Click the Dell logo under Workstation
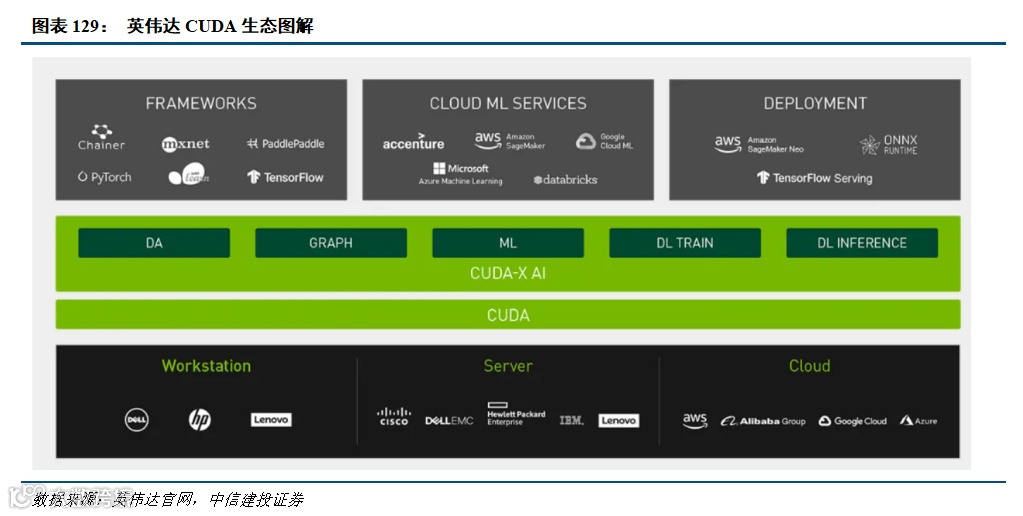Viewport: 1023px width, 516px height. (136, 419)
